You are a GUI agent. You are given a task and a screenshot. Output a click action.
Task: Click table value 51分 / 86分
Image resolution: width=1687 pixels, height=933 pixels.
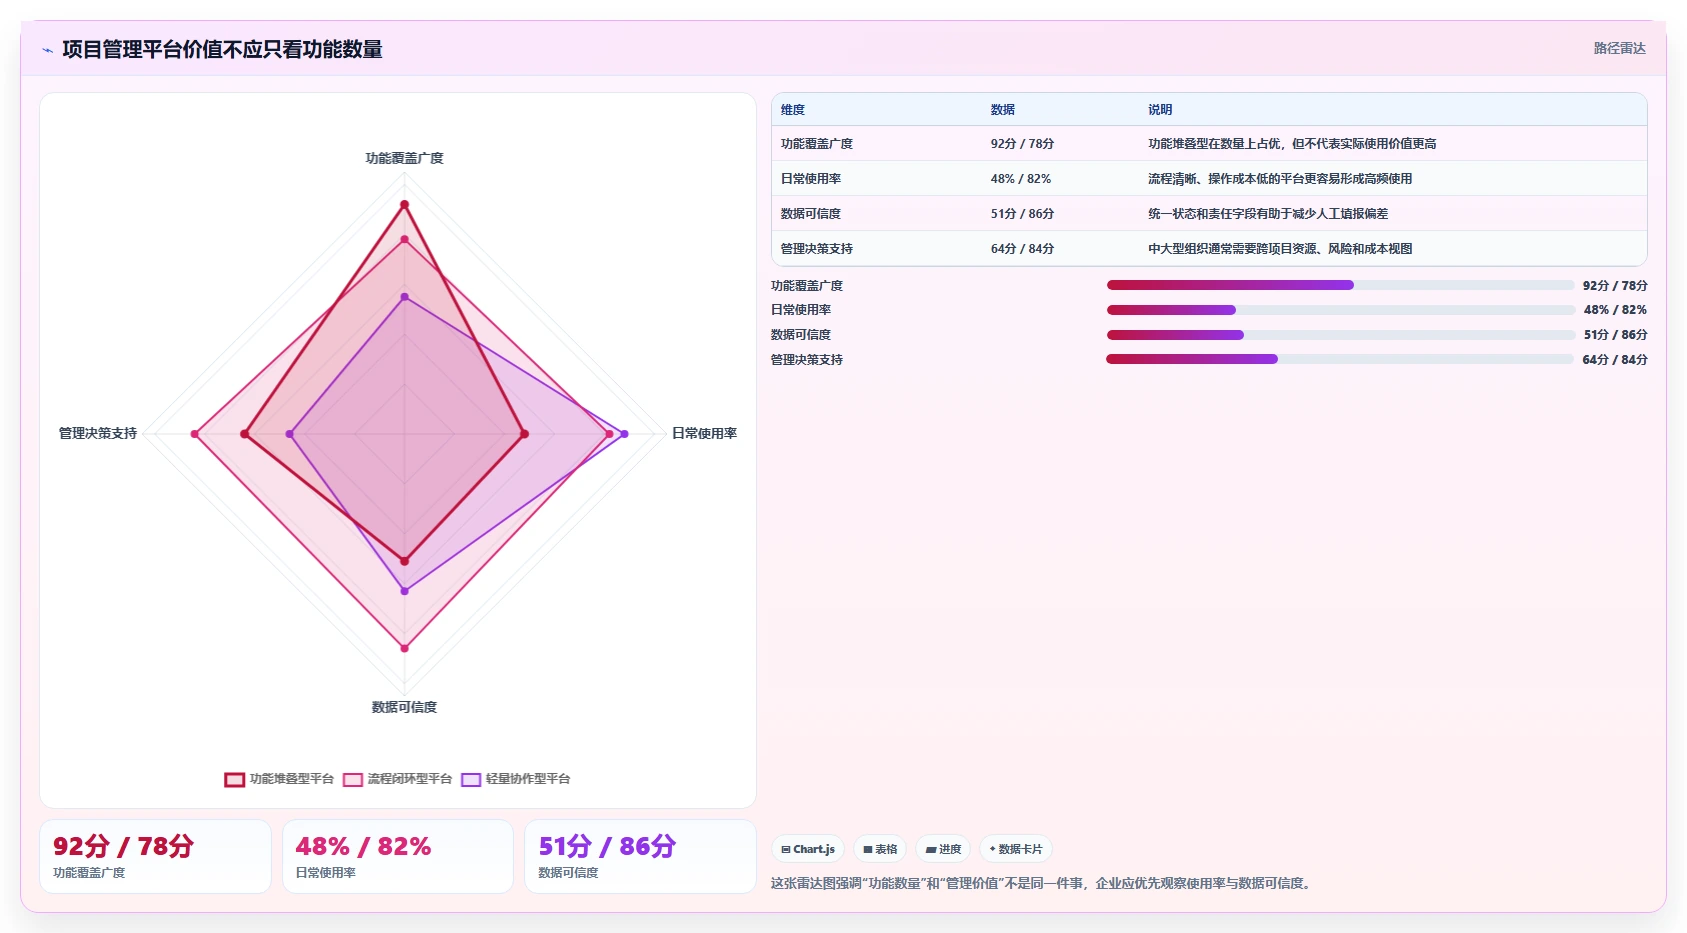(x=1022, y=214)
